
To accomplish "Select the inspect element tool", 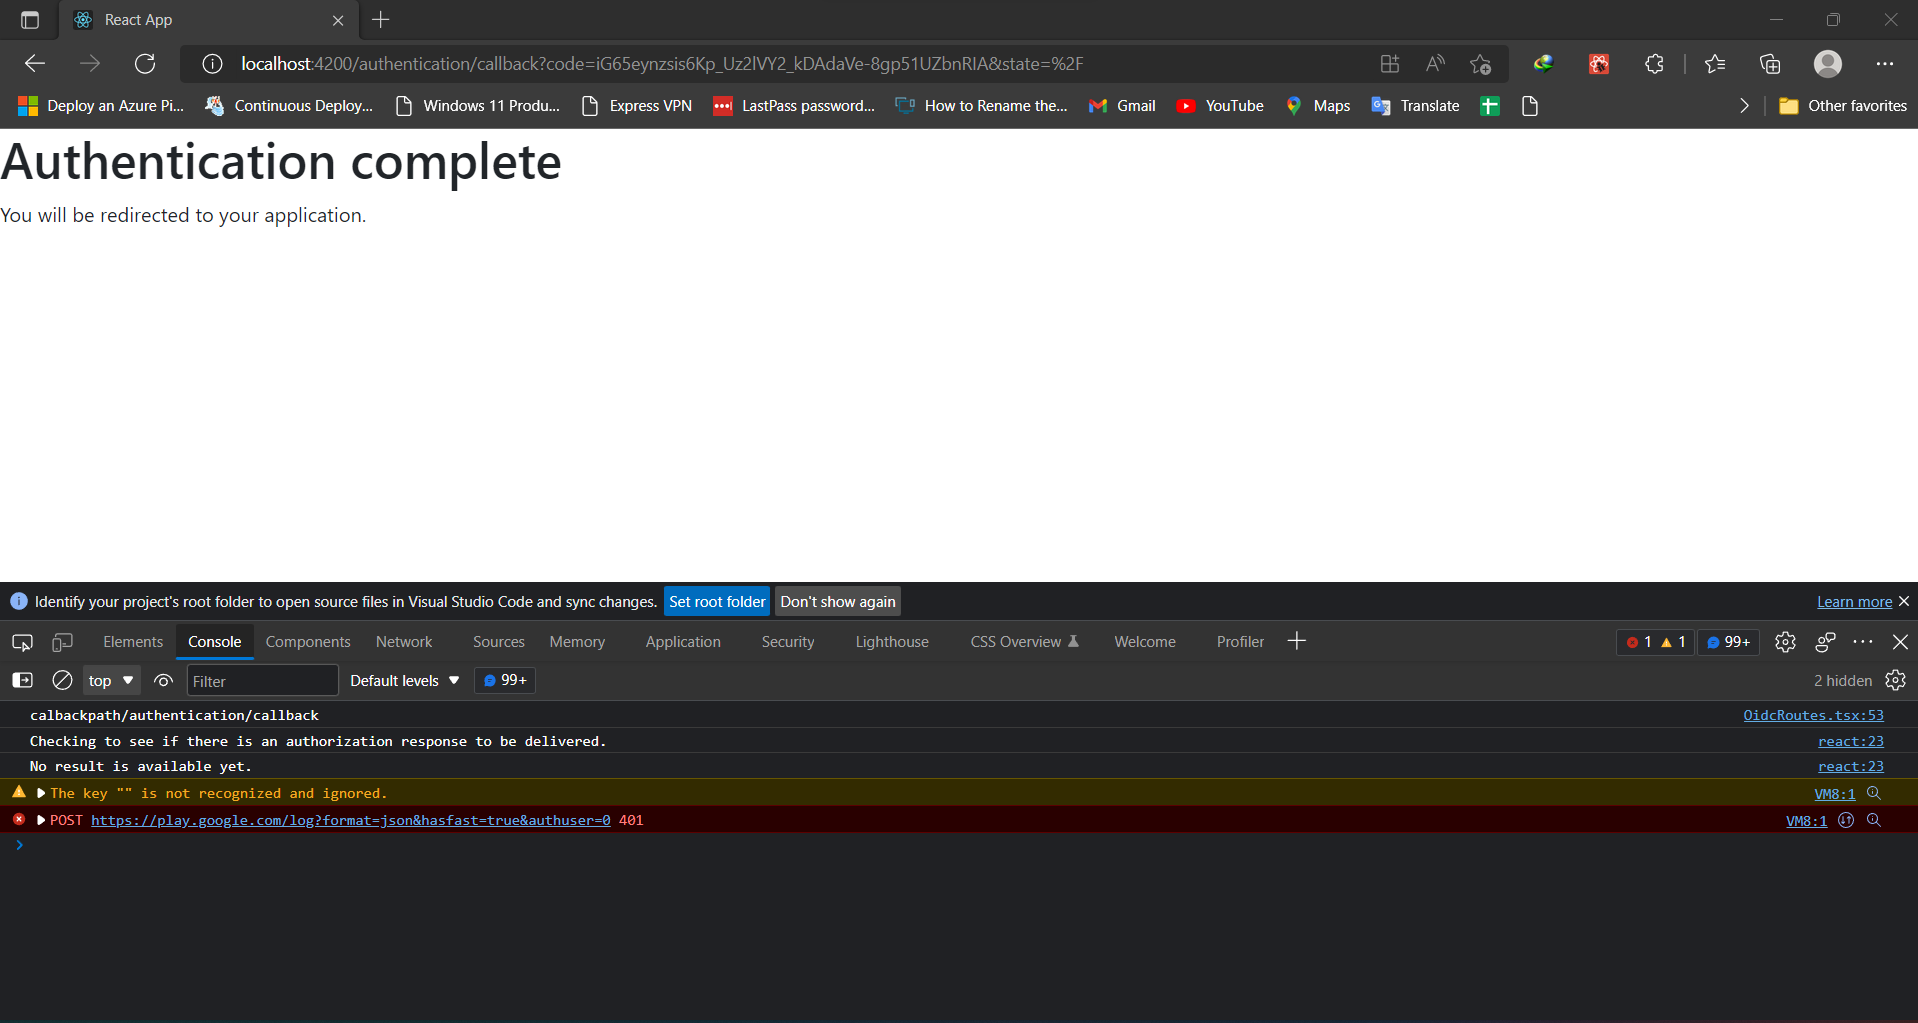I will pyautogui.click(x=22, y=642).
